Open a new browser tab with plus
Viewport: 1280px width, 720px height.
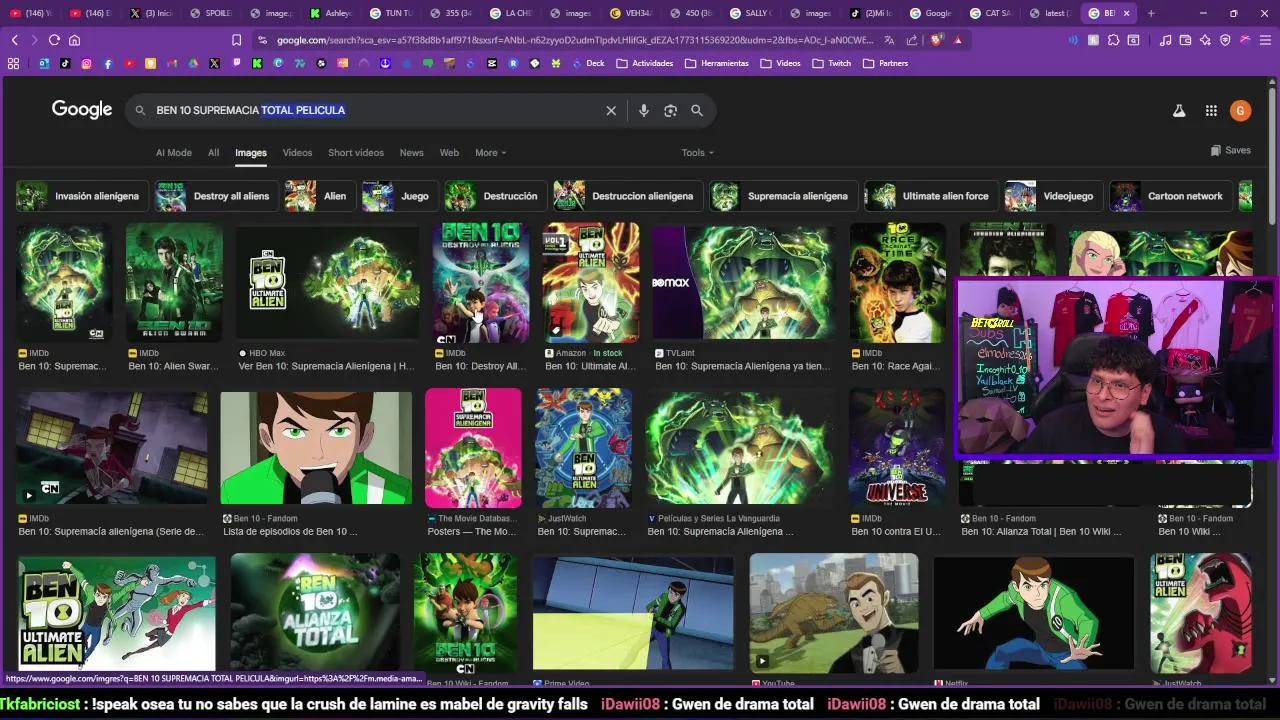[x=1151, y=13]
